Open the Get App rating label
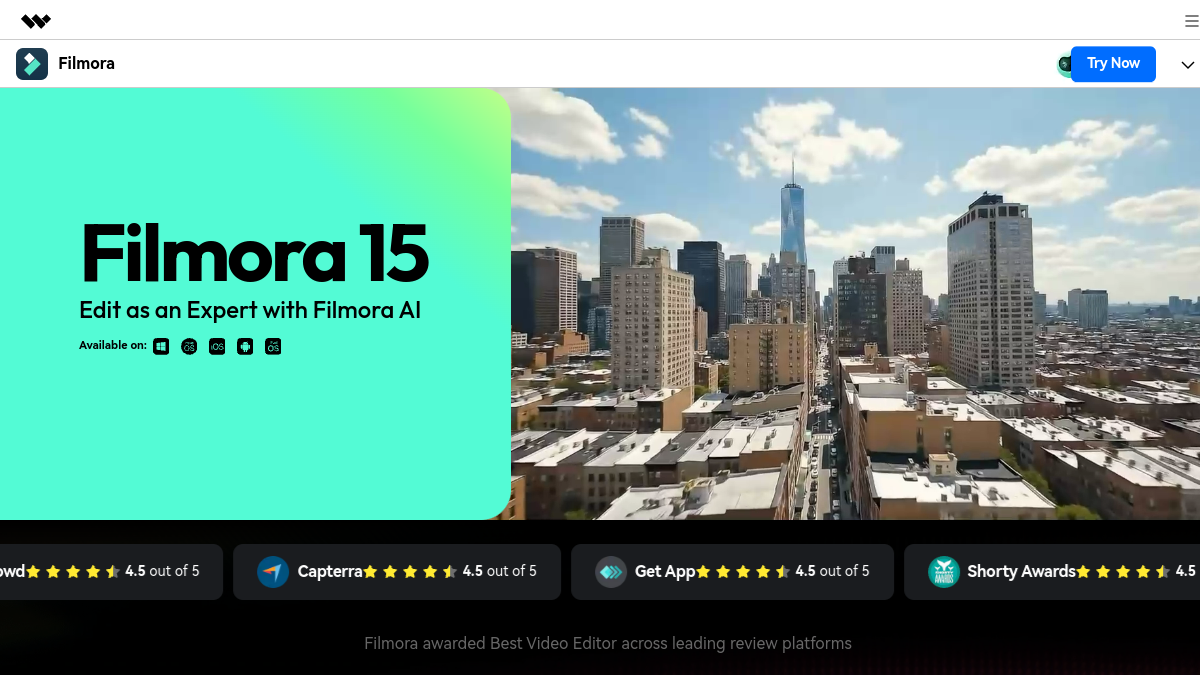Viewport: 1200px width, 675px height. (x=665, y=572)
